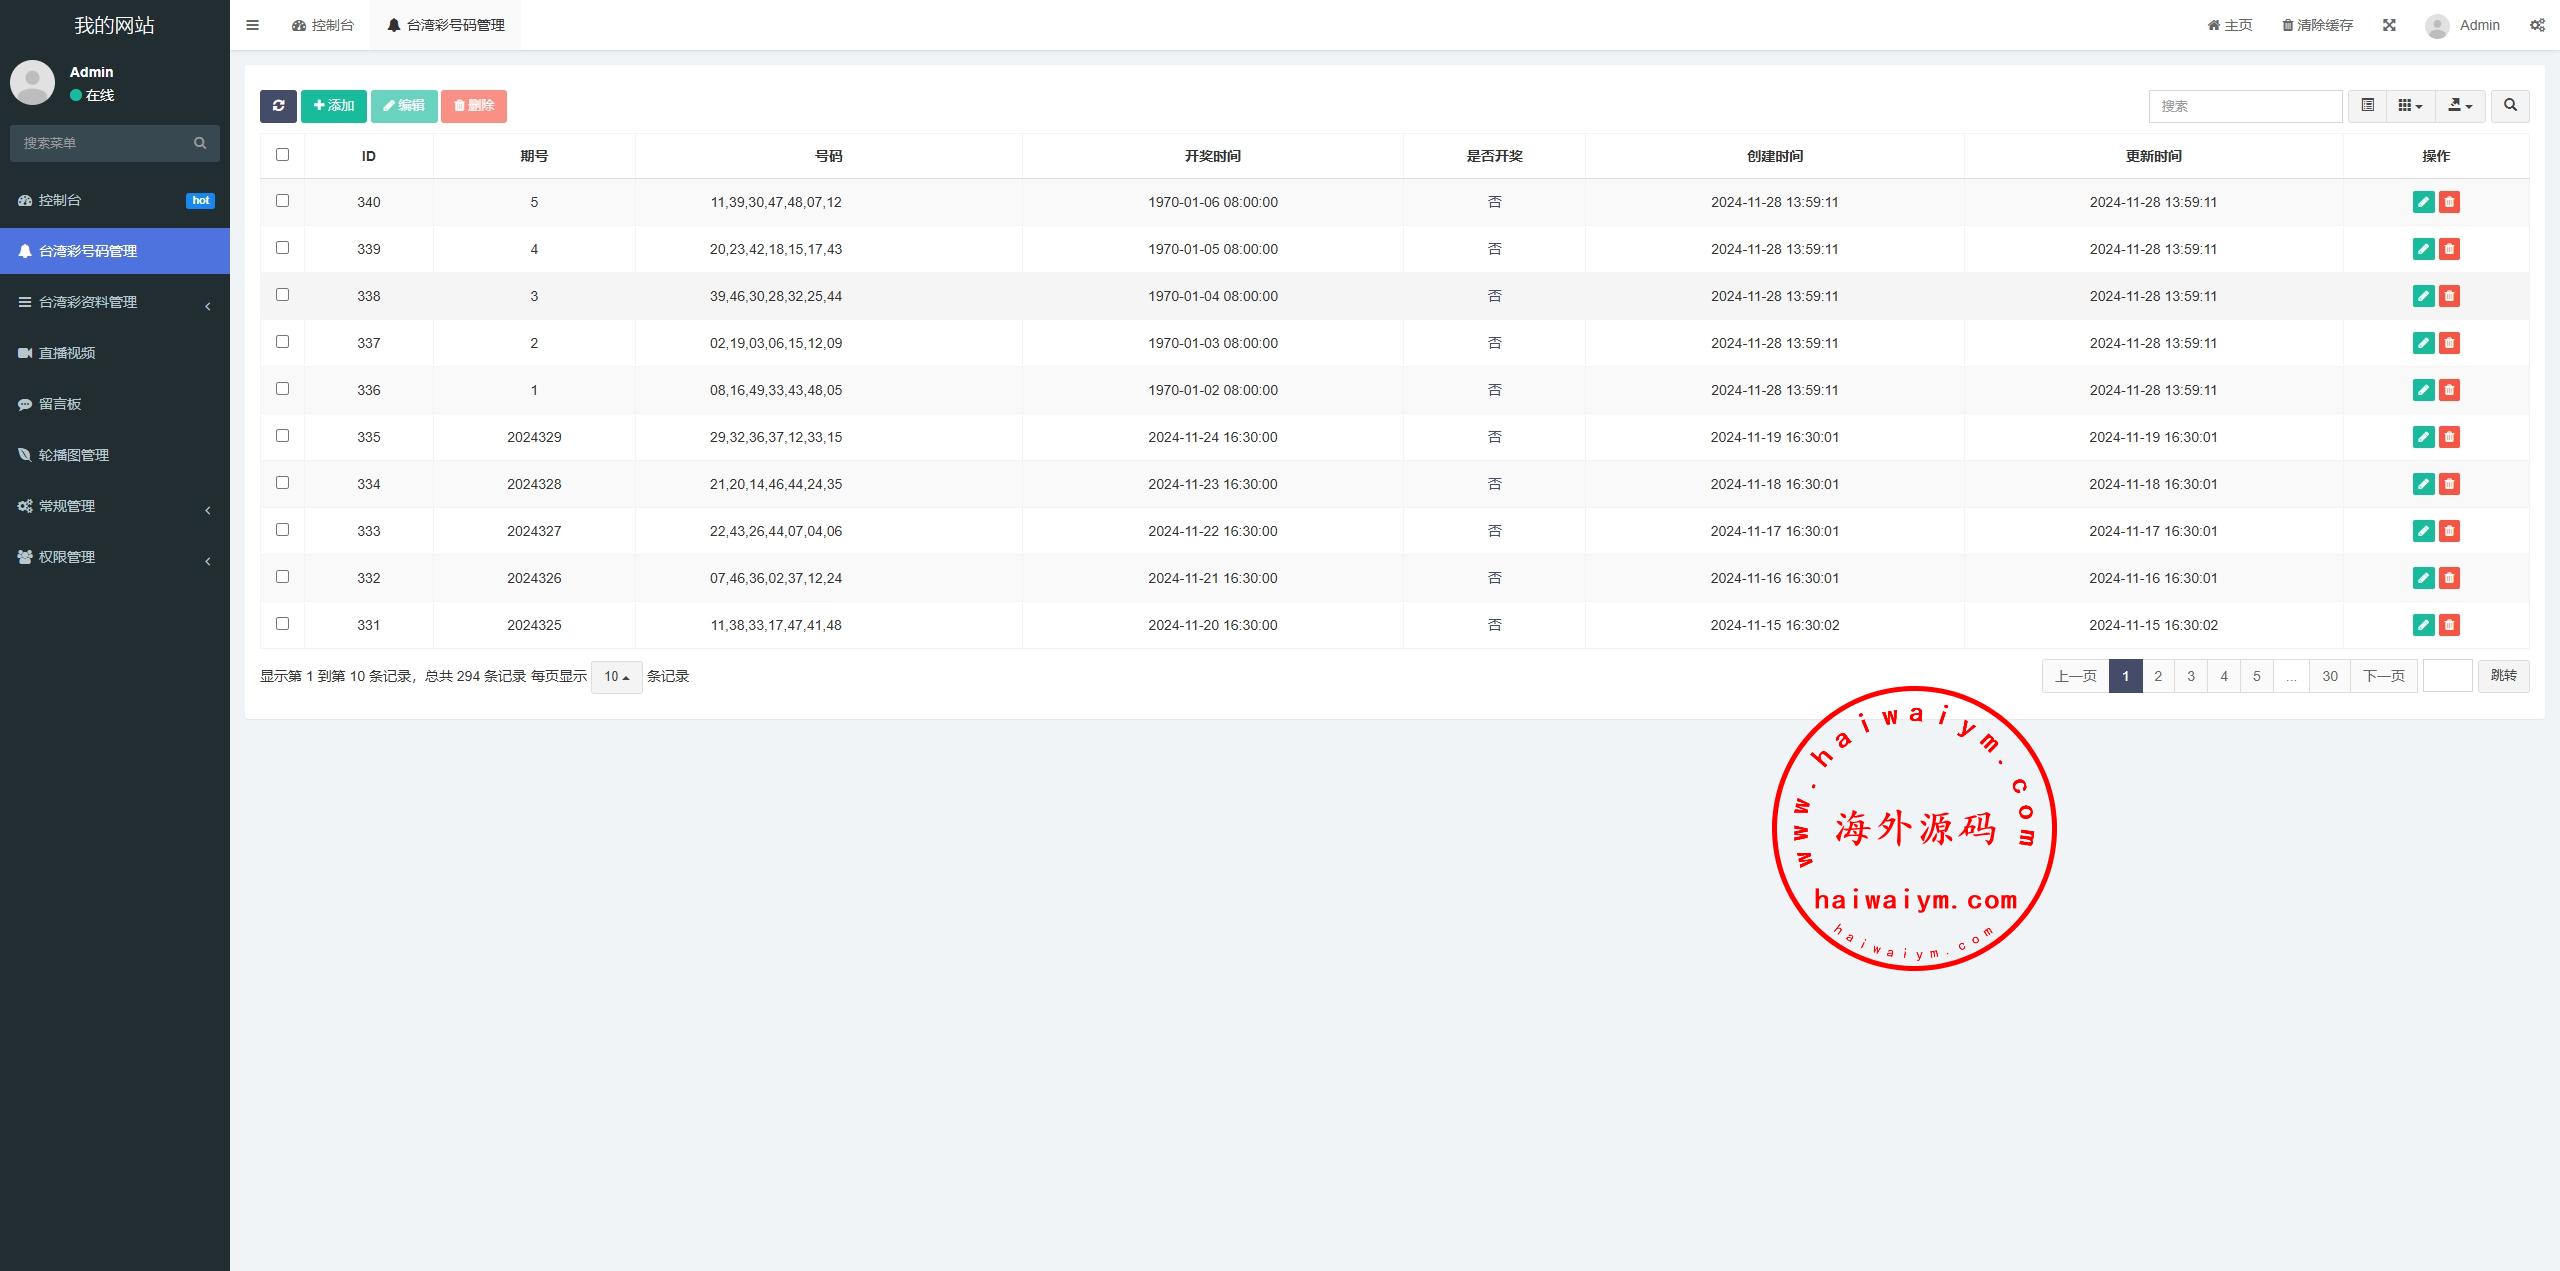Tick the checkbox for row ID 333
This screenshot has height=1271, width=2560.
(x=282, y=530)
